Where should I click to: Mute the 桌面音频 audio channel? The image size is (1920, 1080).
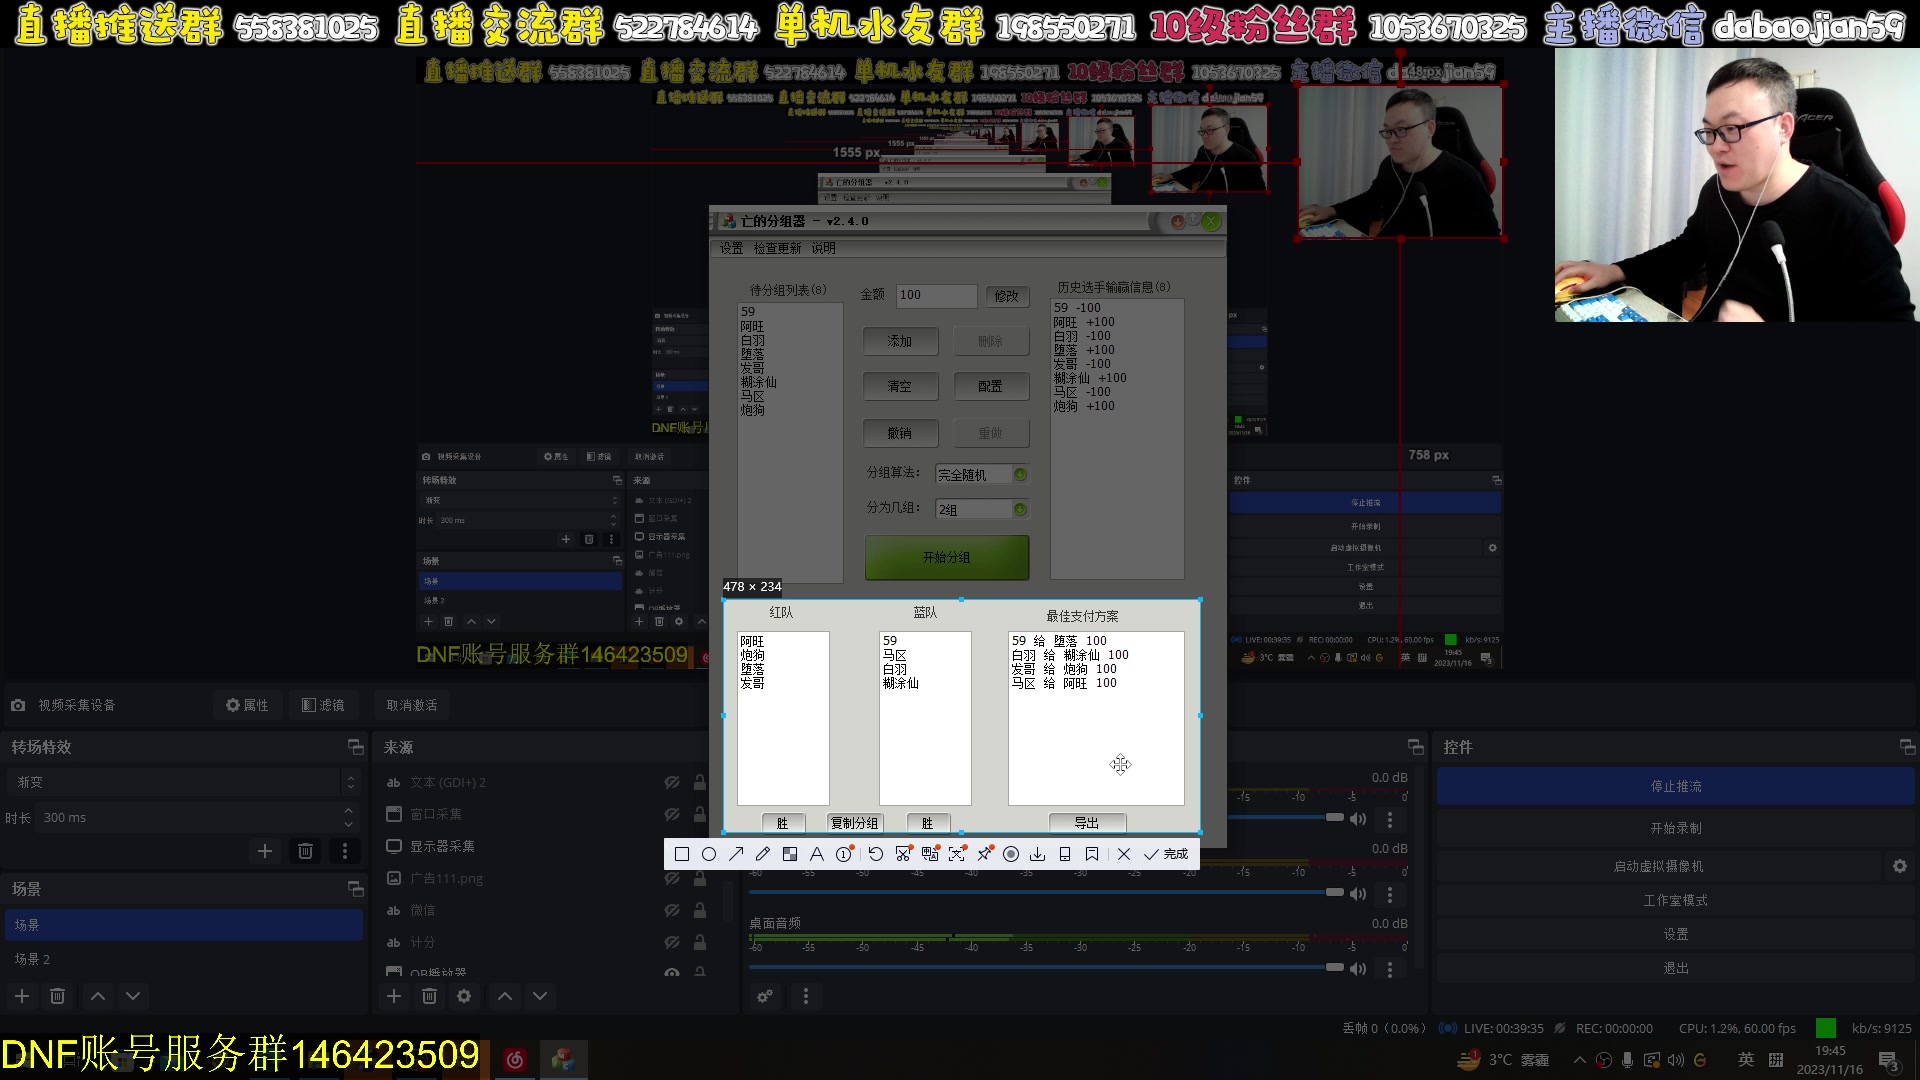click(1358, 968)
